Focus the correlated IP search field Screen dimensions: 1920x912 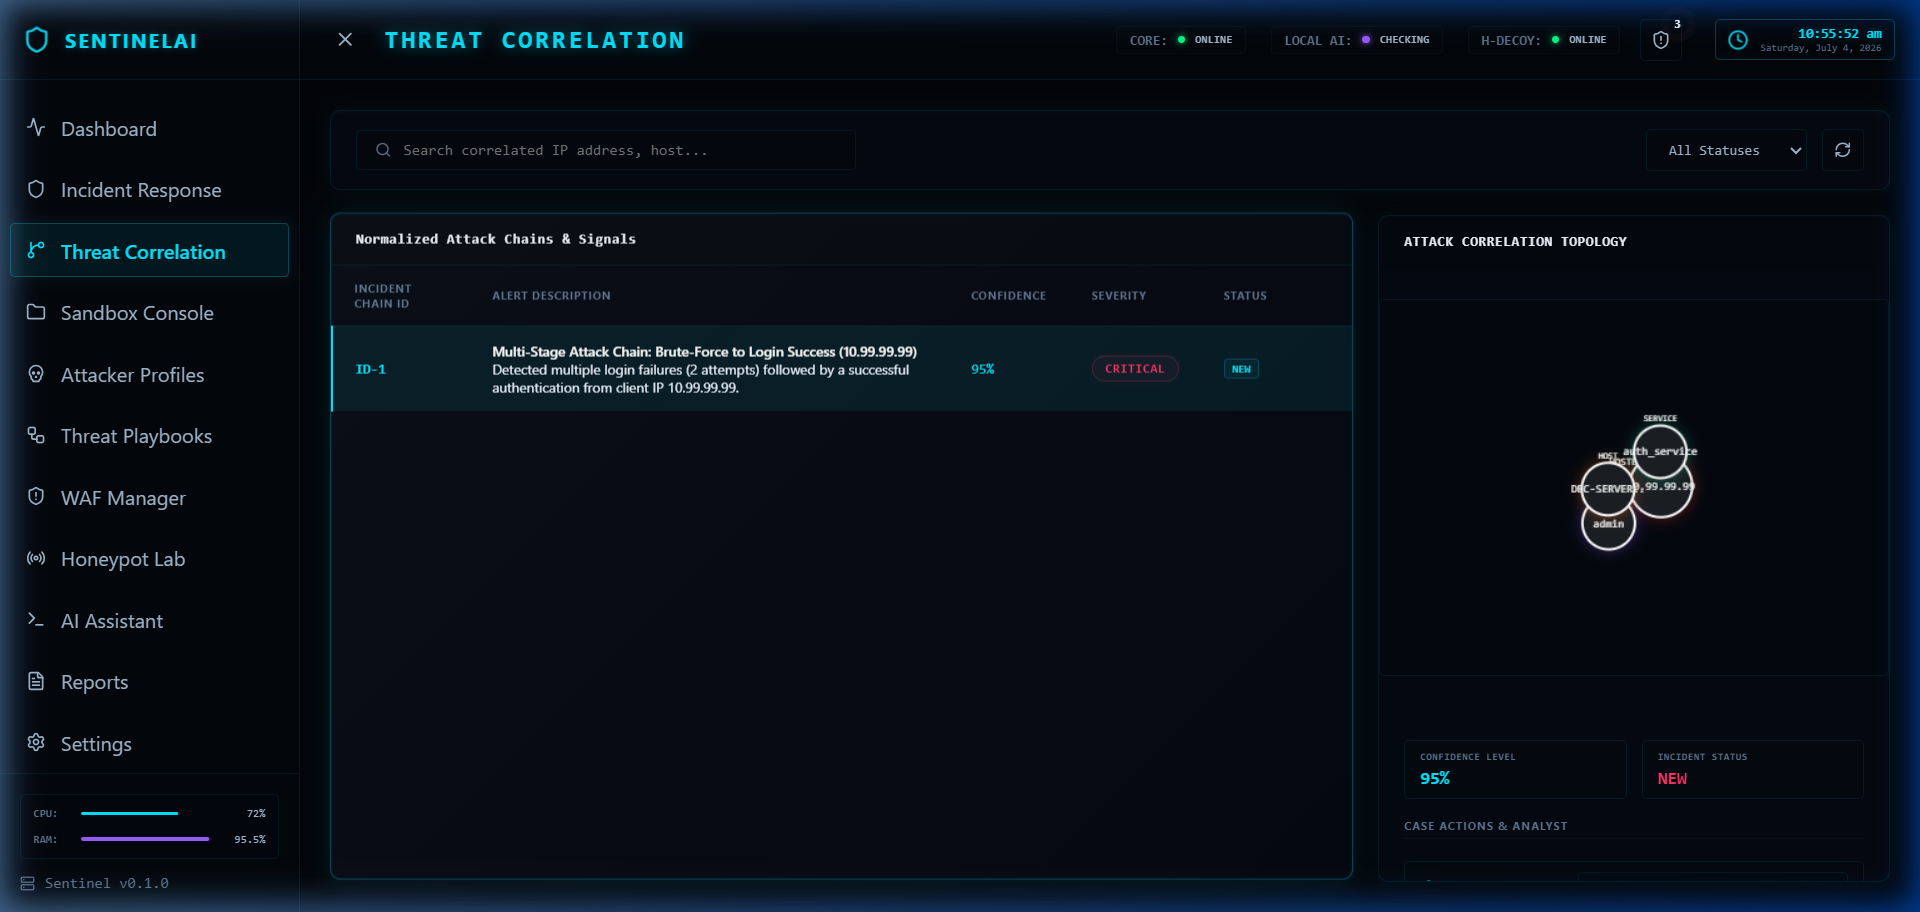coord(606,150)
